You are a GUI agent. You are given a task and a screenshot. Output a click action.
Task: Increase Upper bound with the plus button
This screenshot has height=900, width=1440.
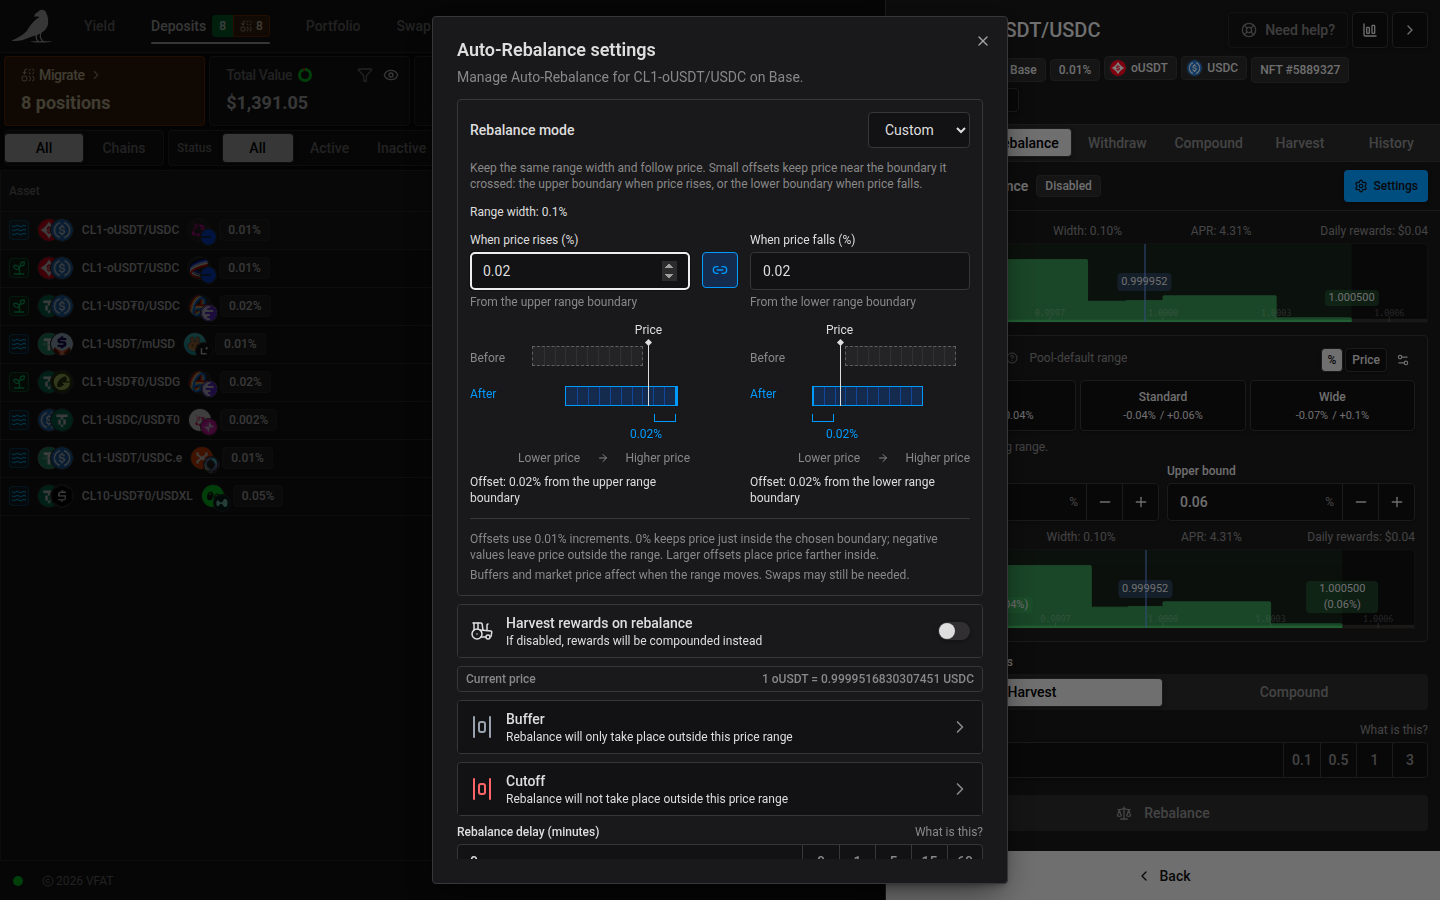point(1397,502)
